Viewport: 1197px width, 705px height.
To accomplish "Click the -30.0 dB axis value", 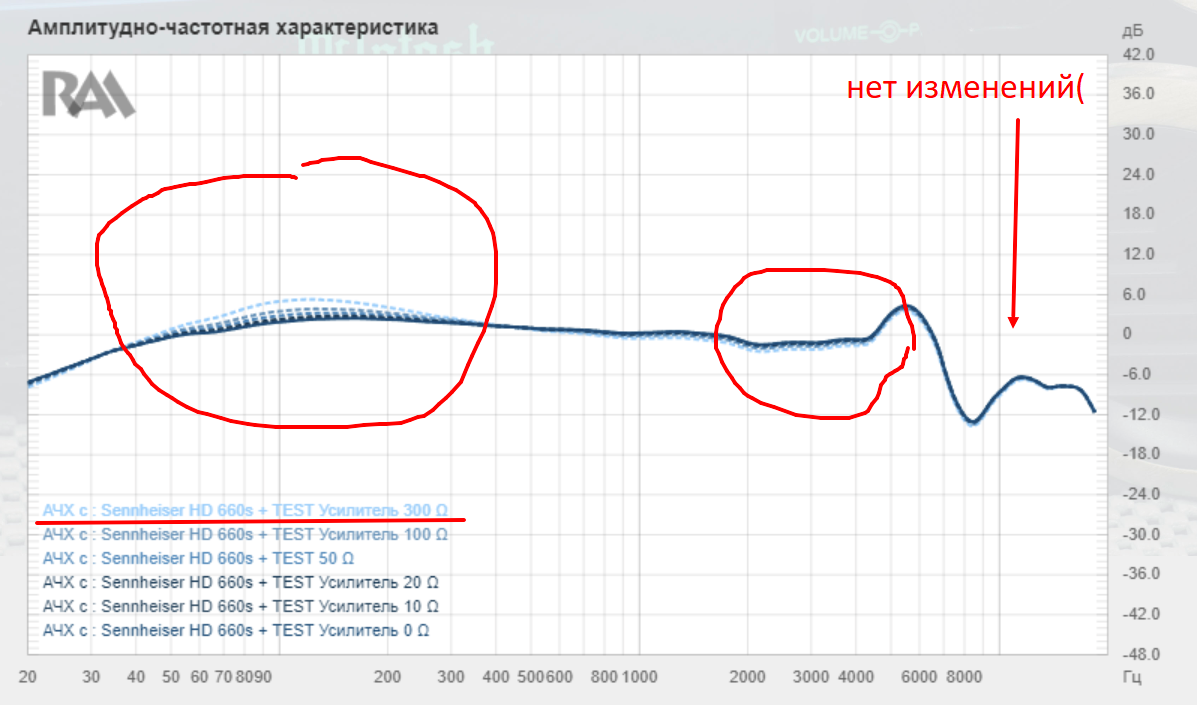I will click(x=1141, y=534).
